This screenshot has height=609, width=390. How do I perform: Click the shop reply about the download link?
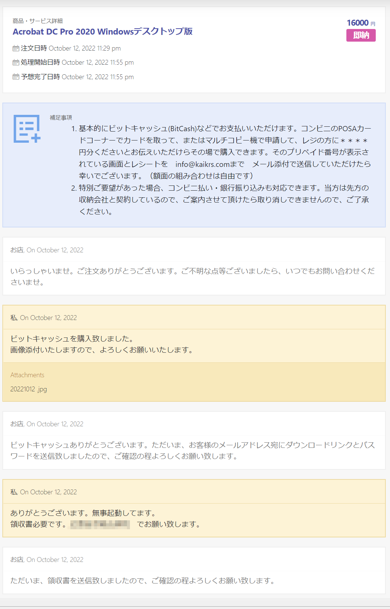193,450
